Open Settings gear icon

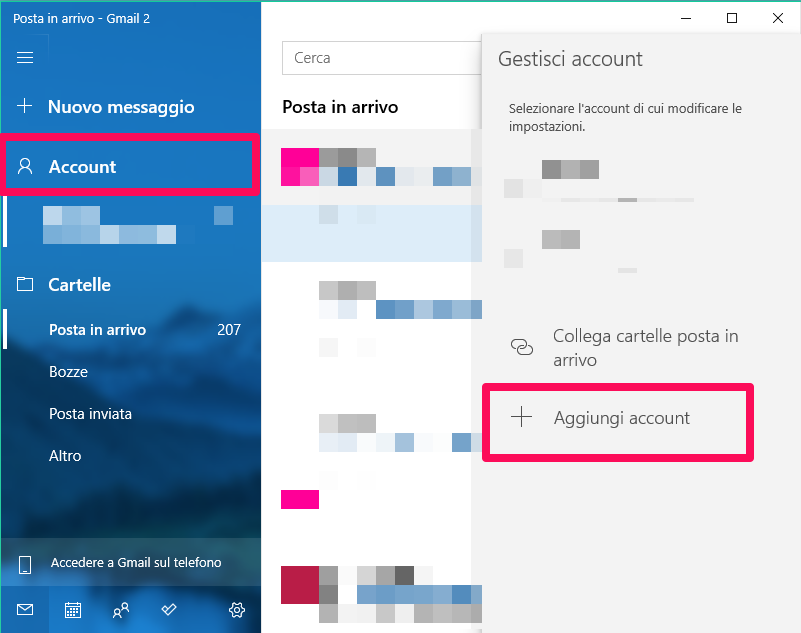pos(237,610)
